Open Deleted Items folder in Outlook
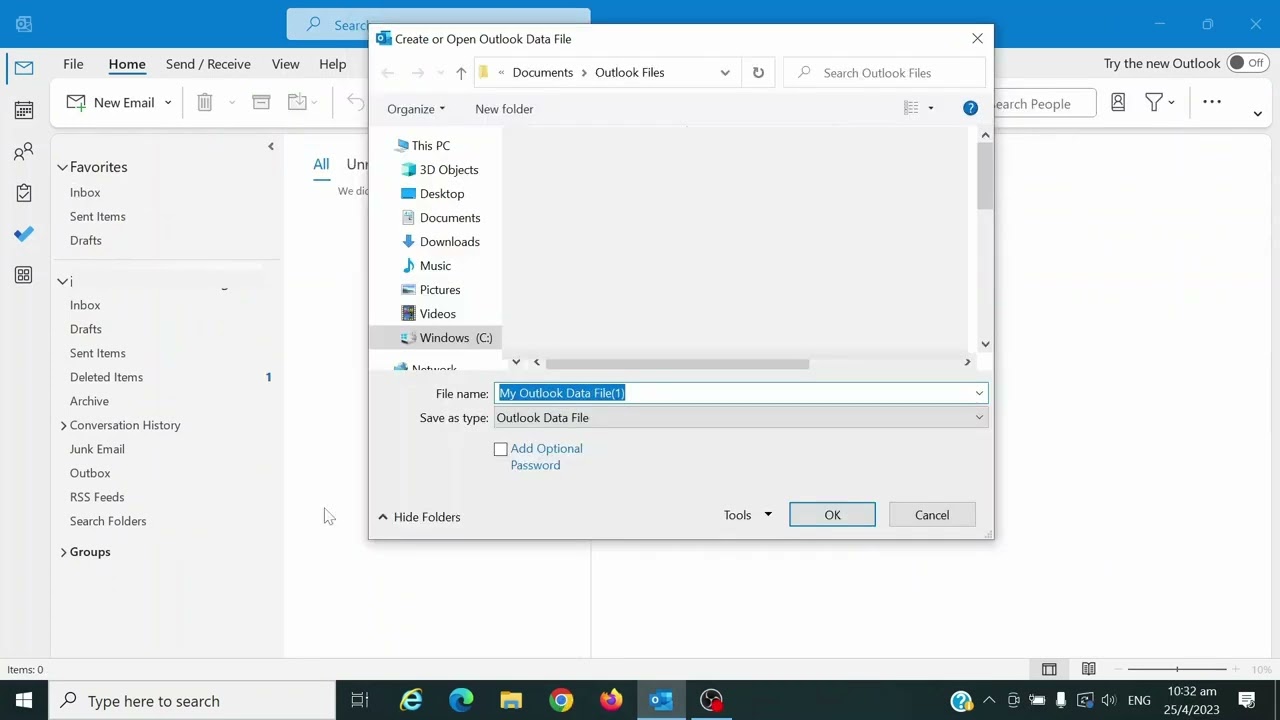Viewport: 1280px width, 720px height. click(x=106, y=377)
